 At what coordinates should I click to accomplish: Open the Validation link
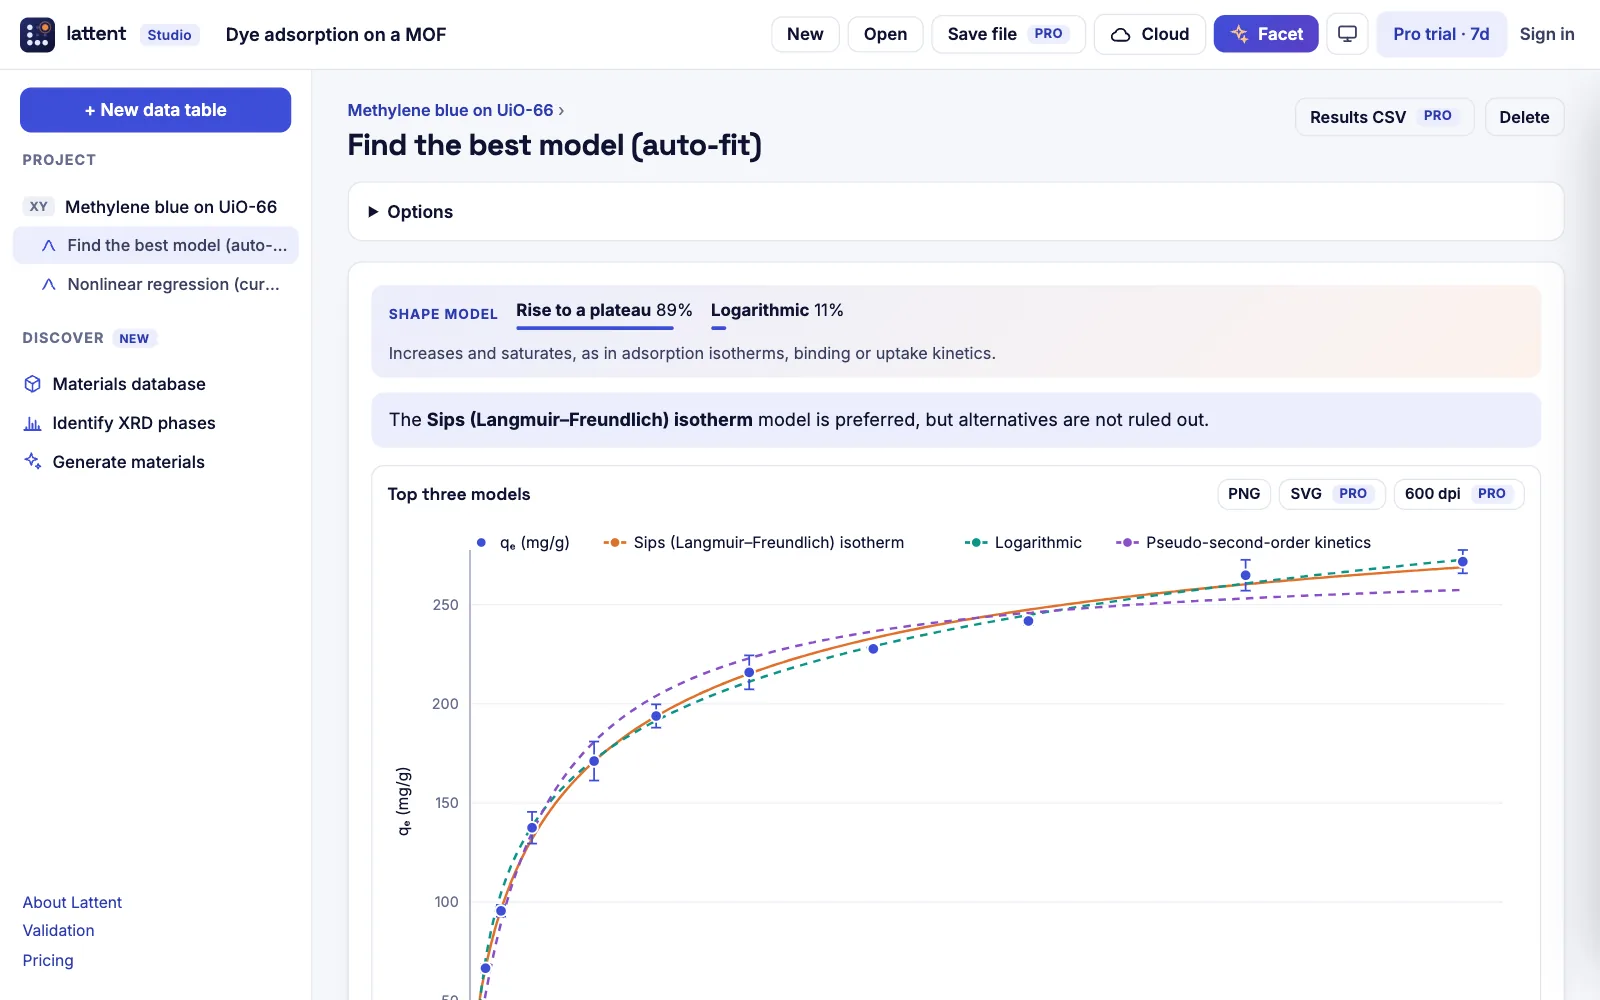[x=58, y=930]
